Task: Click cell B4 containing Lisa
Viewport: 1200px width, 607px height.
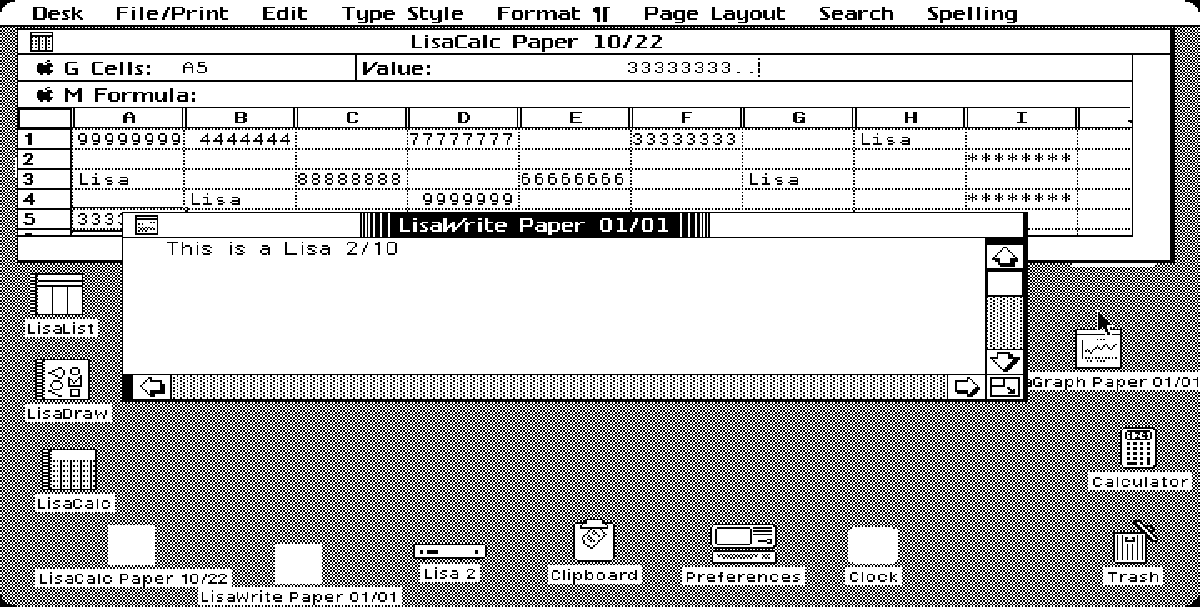Action: 240,199
